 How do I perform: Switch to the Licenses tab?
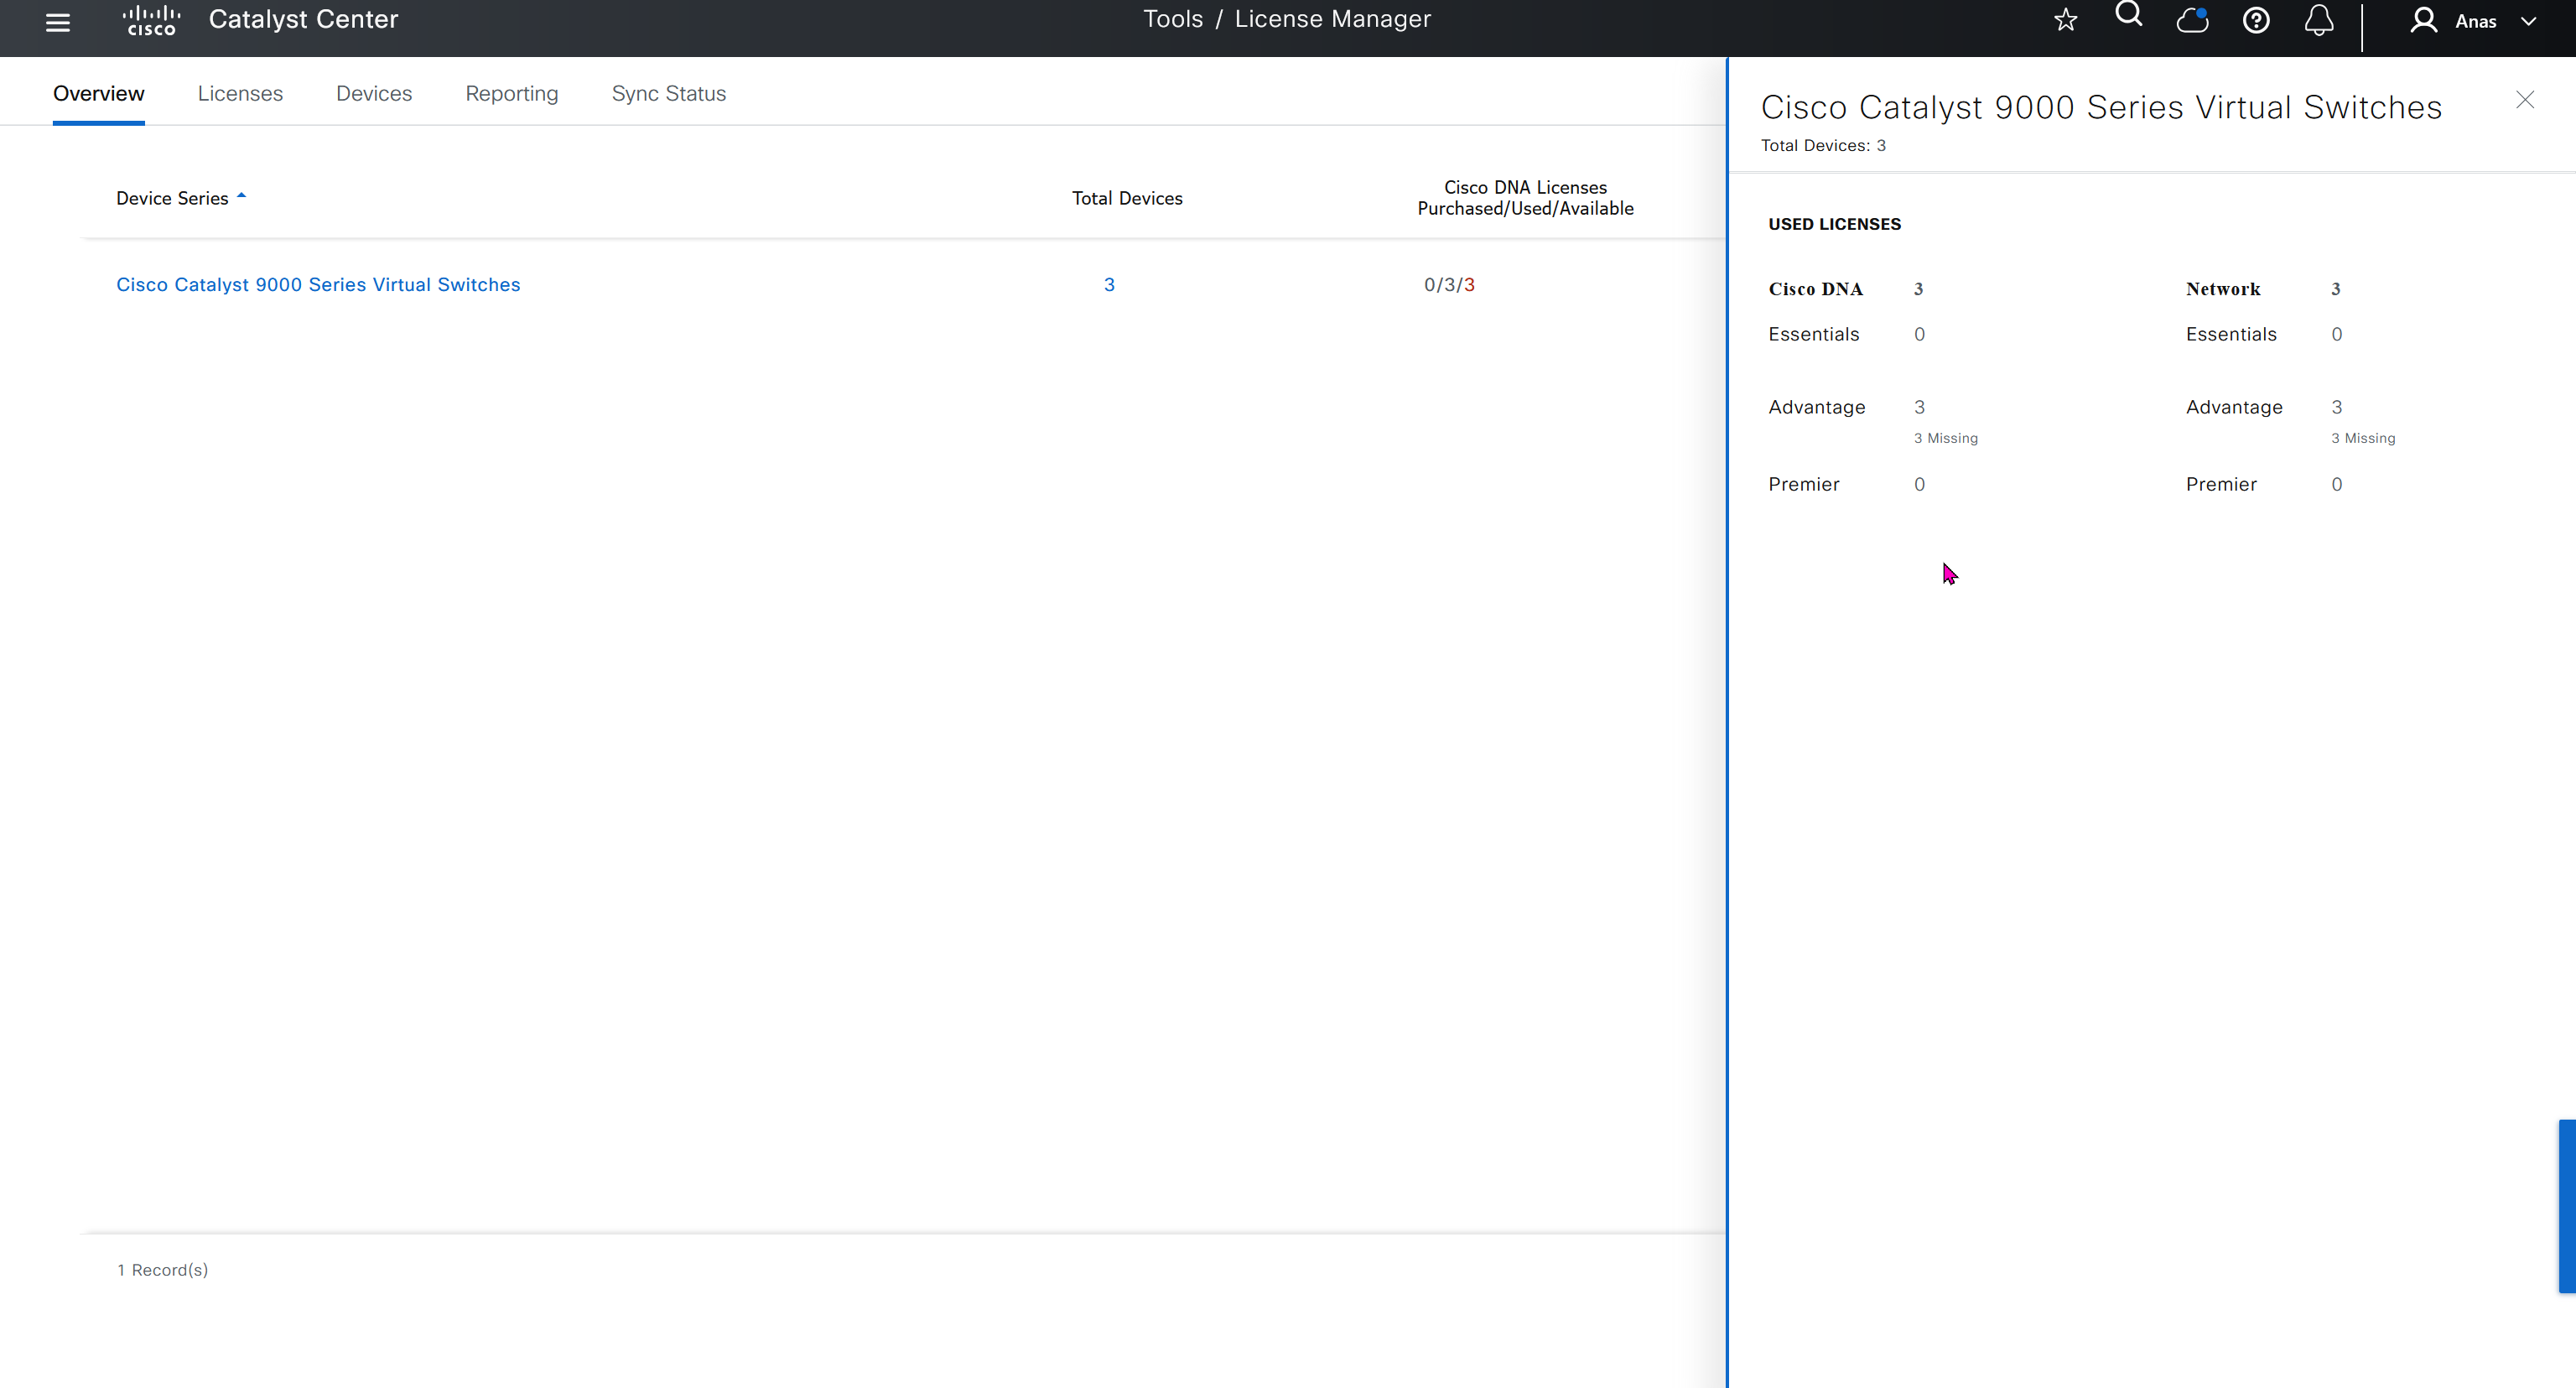240,93
